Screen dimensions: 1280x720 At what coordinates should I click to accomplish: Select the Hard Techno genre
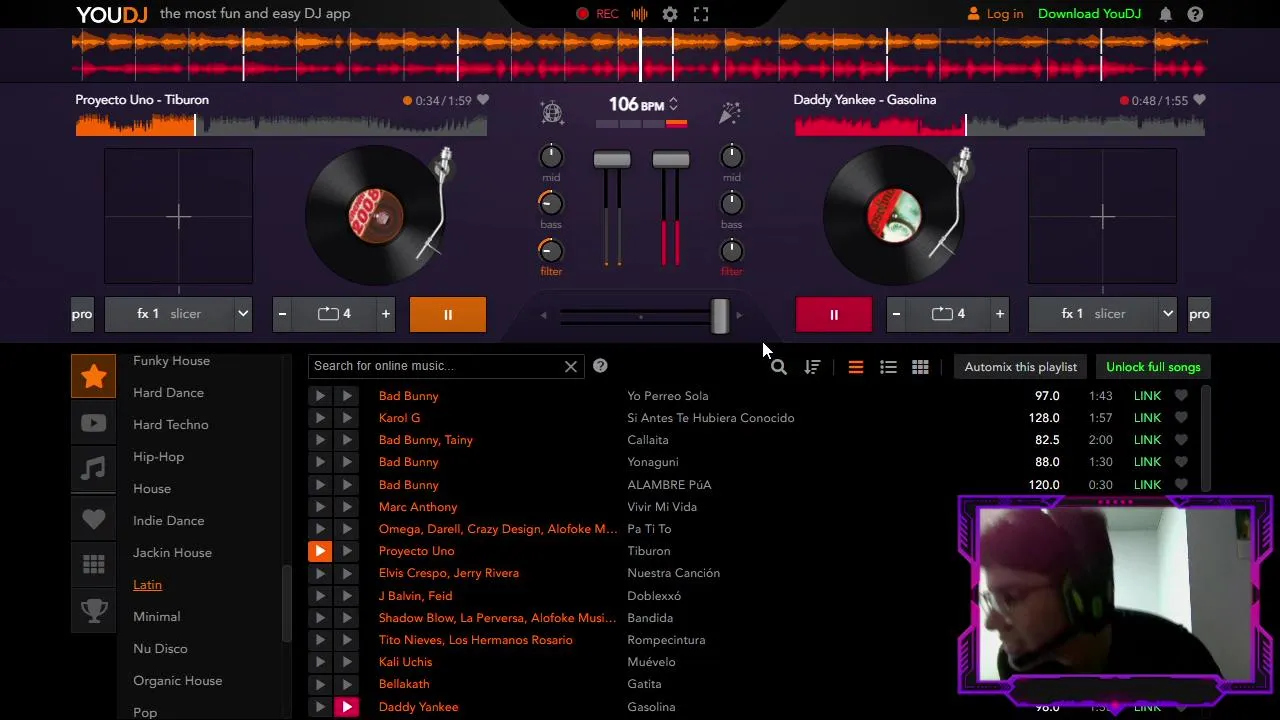[171, 425]
